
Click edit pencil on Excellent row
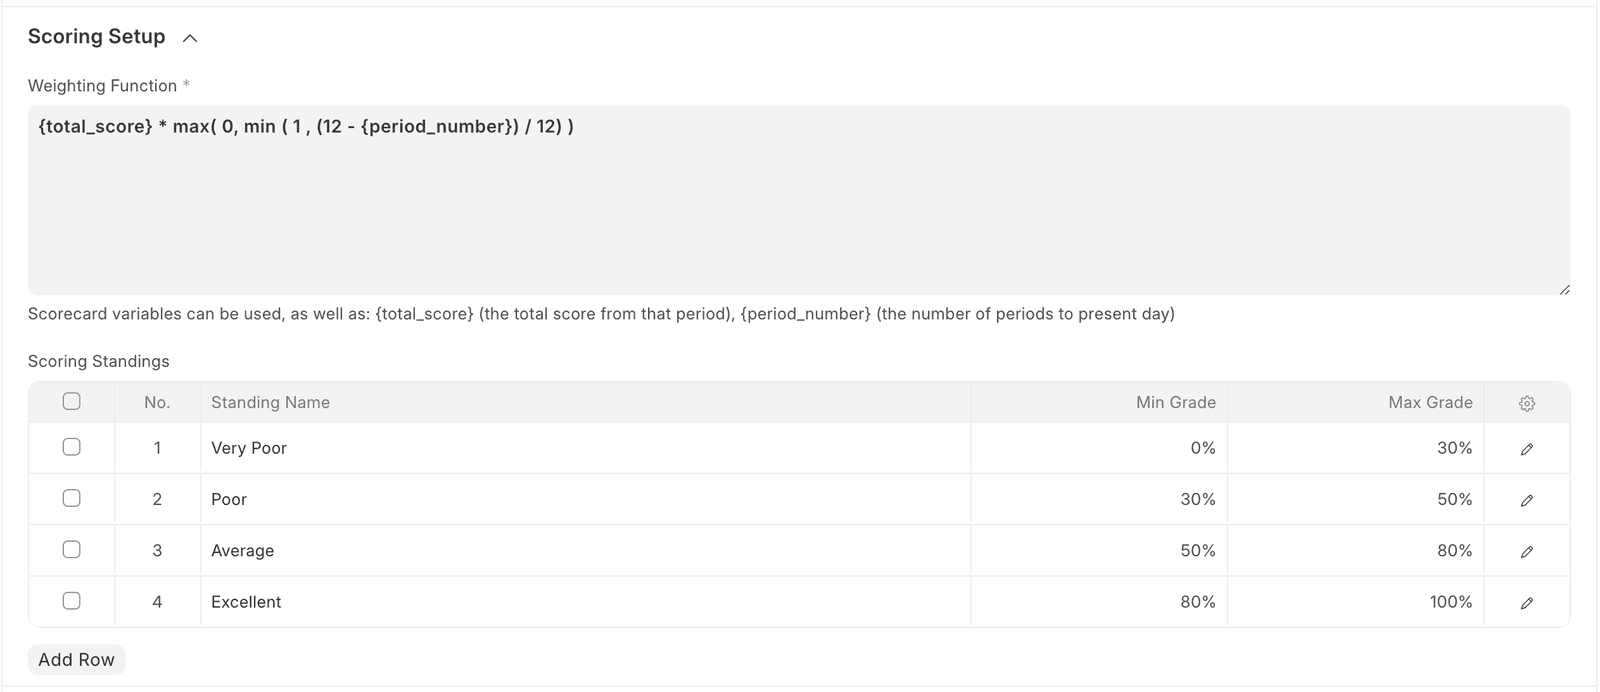pos(1526,602)
